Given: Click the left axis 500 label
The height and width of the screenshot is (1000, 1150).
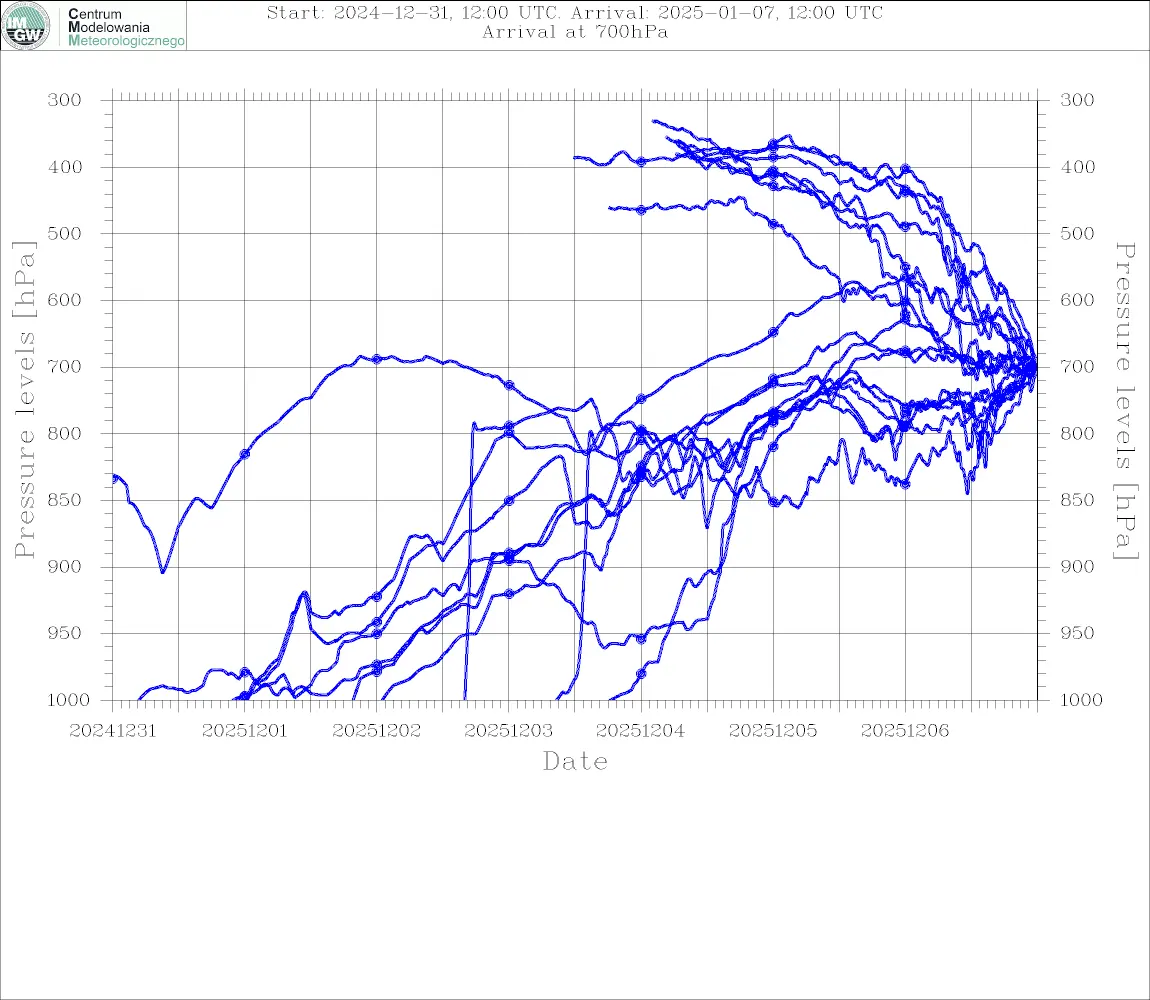Looking at the screenshot, I should tap(65, 233).
